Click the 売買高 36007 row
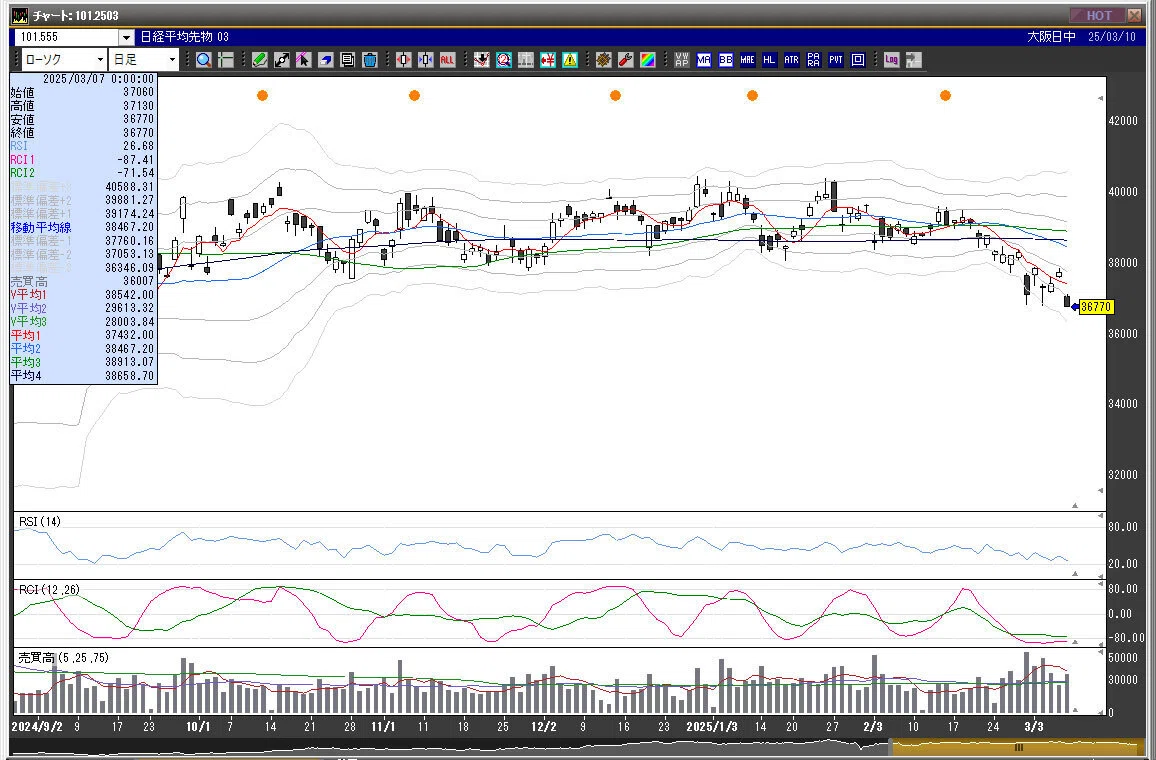Screen dimensions: 1156x760 pyautogui.click(x=83, y=282)
